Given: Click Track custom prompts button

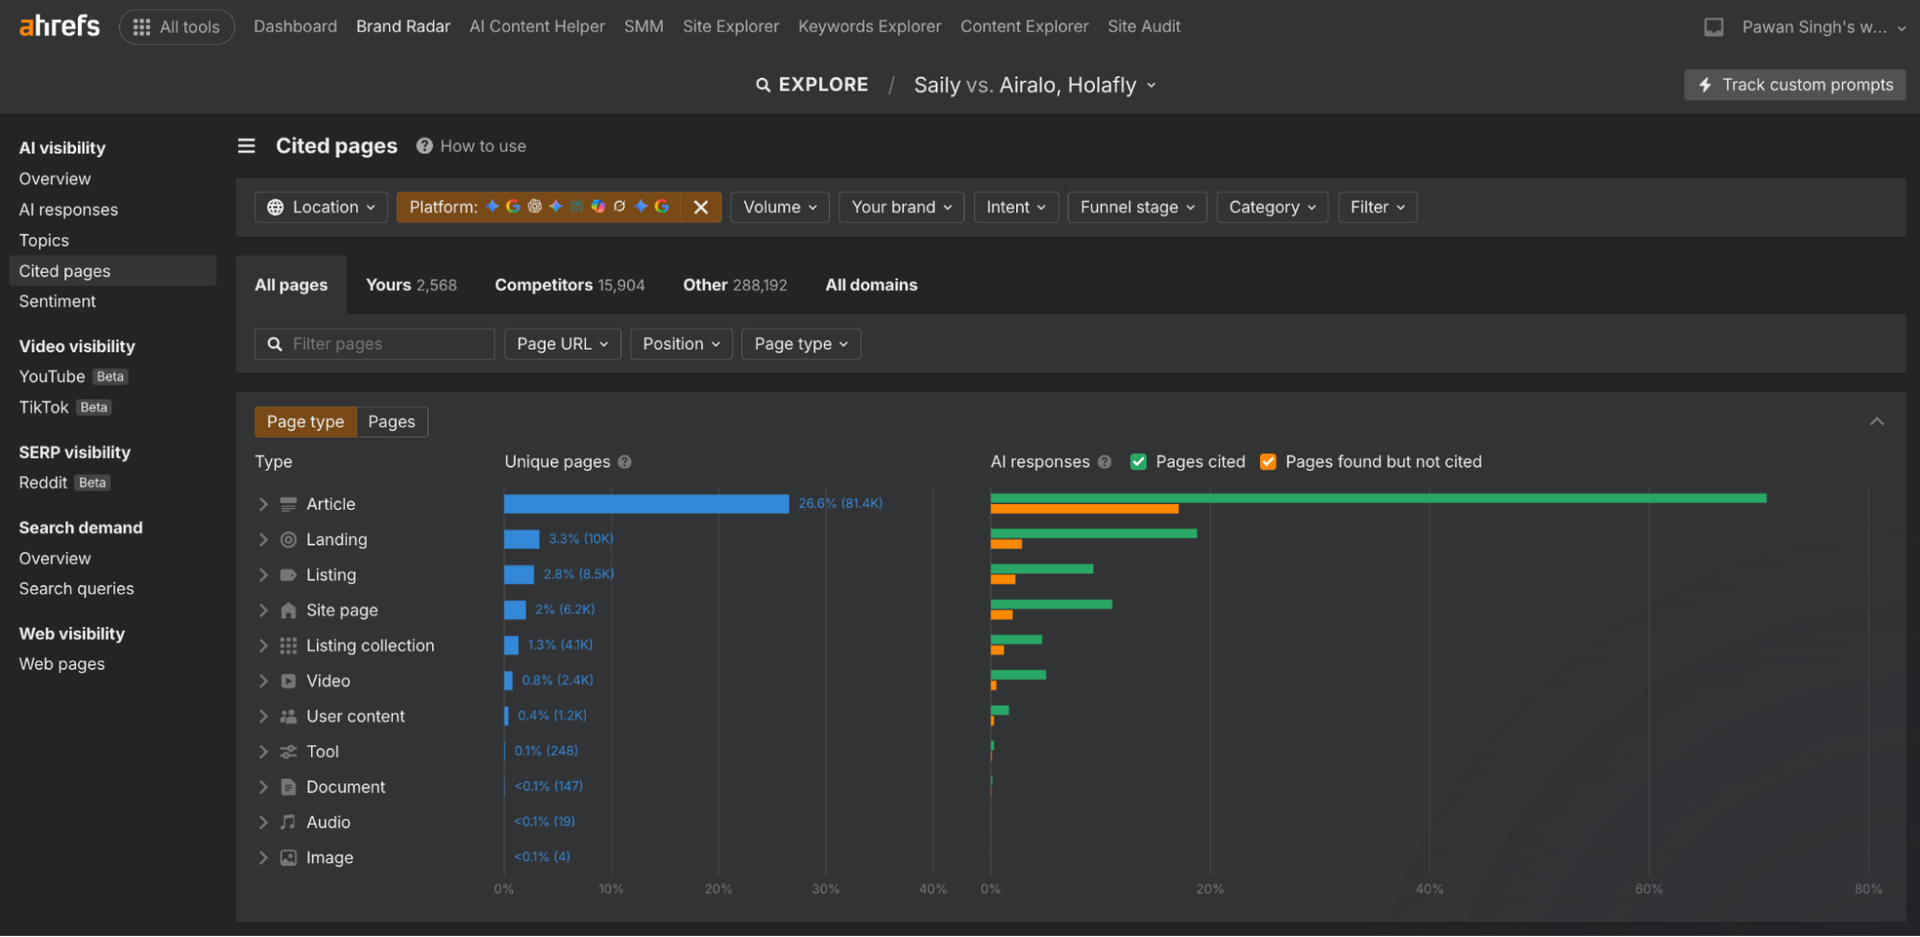Looking at the screenshot, I should coord(1795,85).
